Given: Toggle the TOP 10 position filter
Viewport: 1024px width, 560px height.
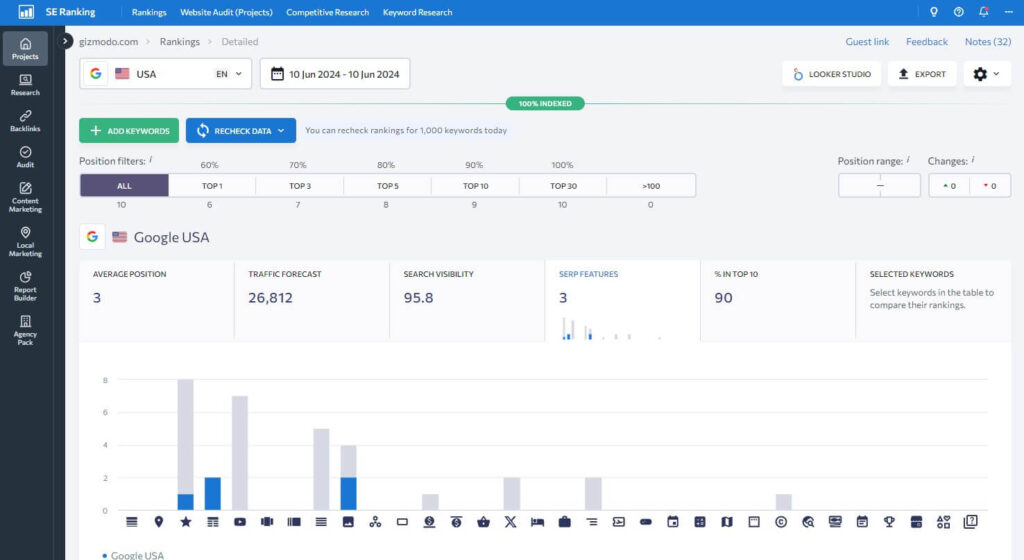Looking at the screenshot, I should coord(475,186).
